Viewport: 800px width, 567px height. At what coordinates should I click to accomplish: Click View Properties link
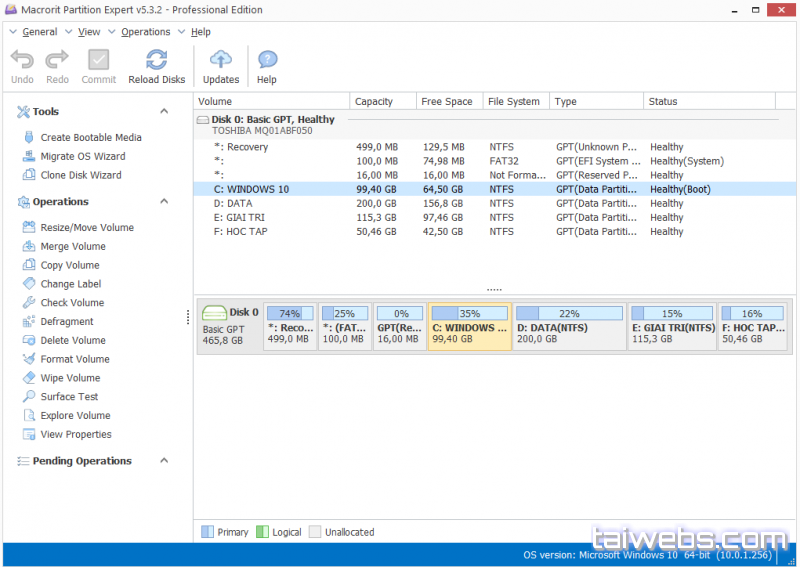[75, 435]
